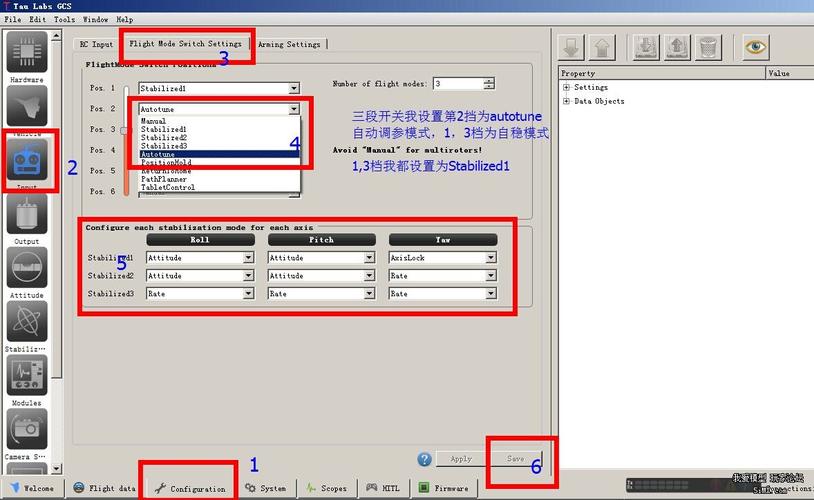The width and height of the screenshot is (814, 500).
Task: Choose TabletControl from the dropdown list
Action: (220, 187)
